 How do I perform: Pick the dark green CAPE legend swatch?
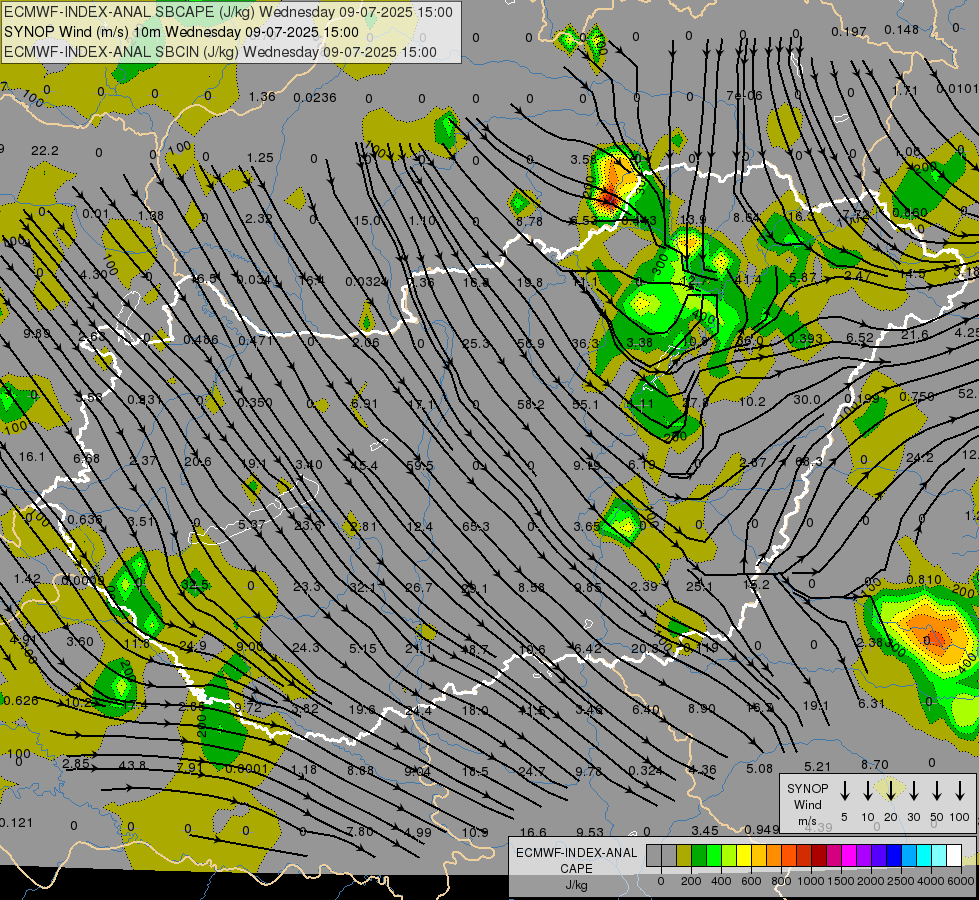[x=699, y=856]
